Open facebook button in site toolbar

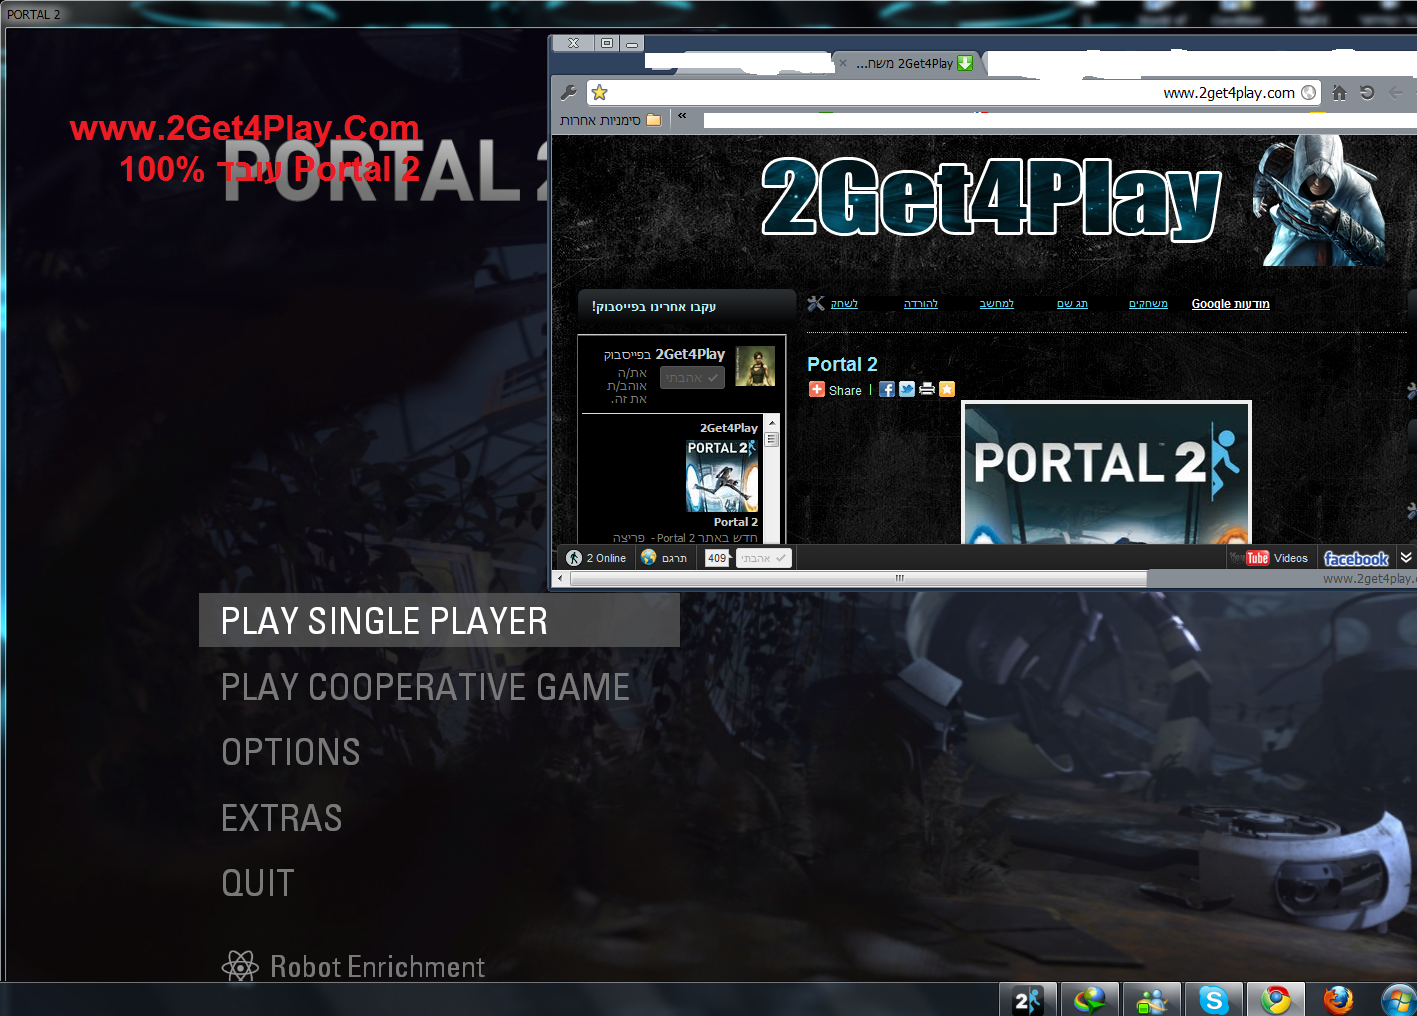tap(1356, 558)
